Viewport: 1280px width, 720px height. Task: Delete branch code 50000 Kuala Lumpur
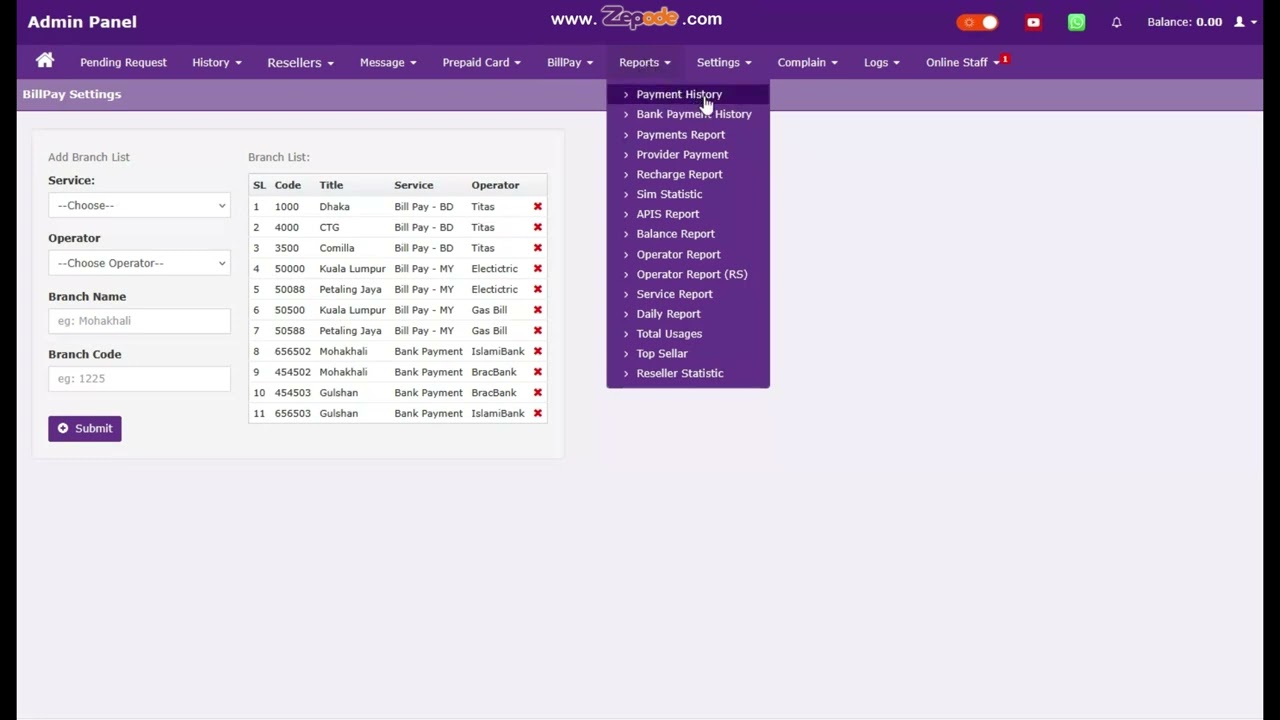coord(537,269)
